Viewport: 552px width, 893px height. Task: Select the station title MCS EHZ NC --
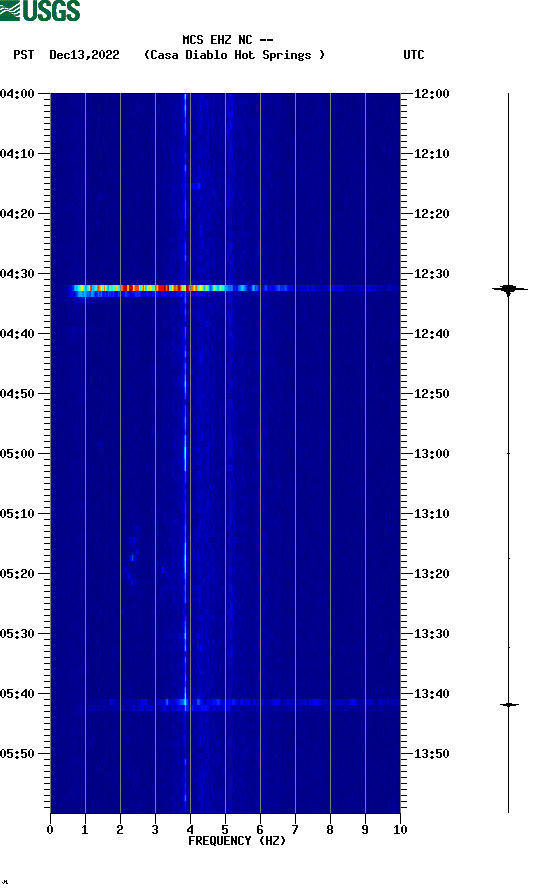click(228, 40)
